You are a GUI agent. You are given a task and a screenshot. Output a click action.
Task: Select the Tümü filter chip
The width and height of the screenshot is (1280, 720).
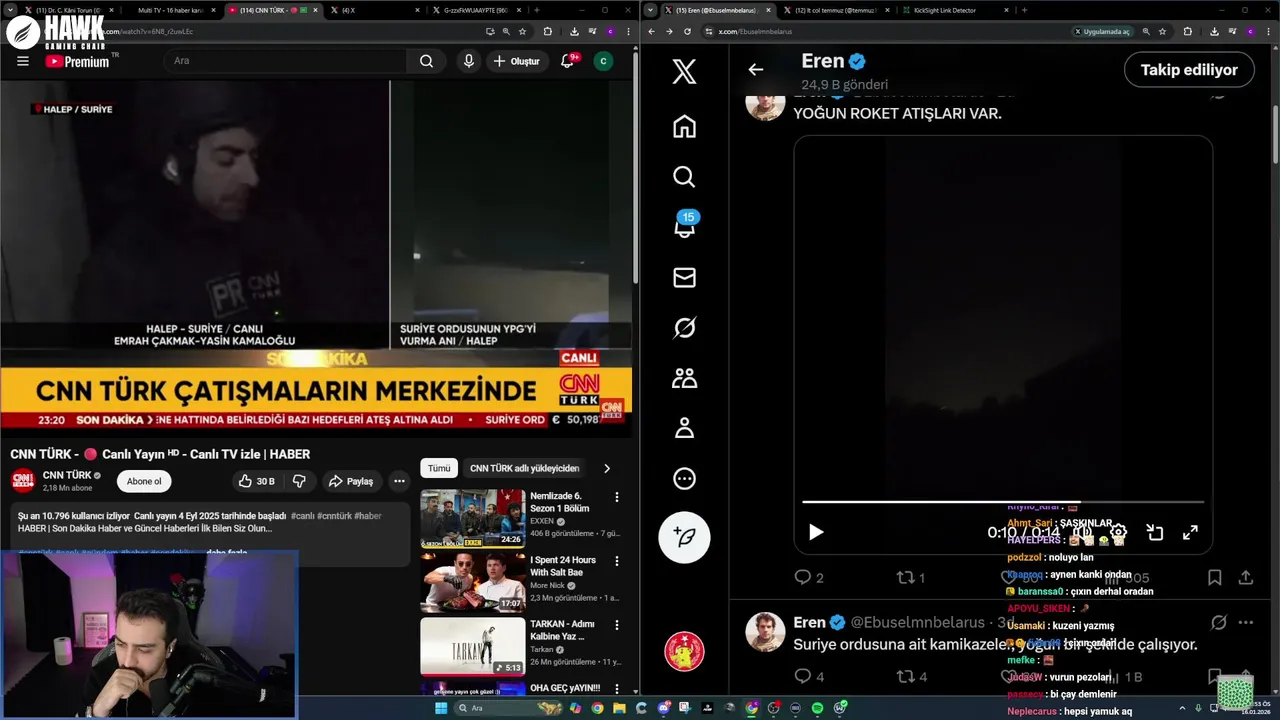pos(439,468)
